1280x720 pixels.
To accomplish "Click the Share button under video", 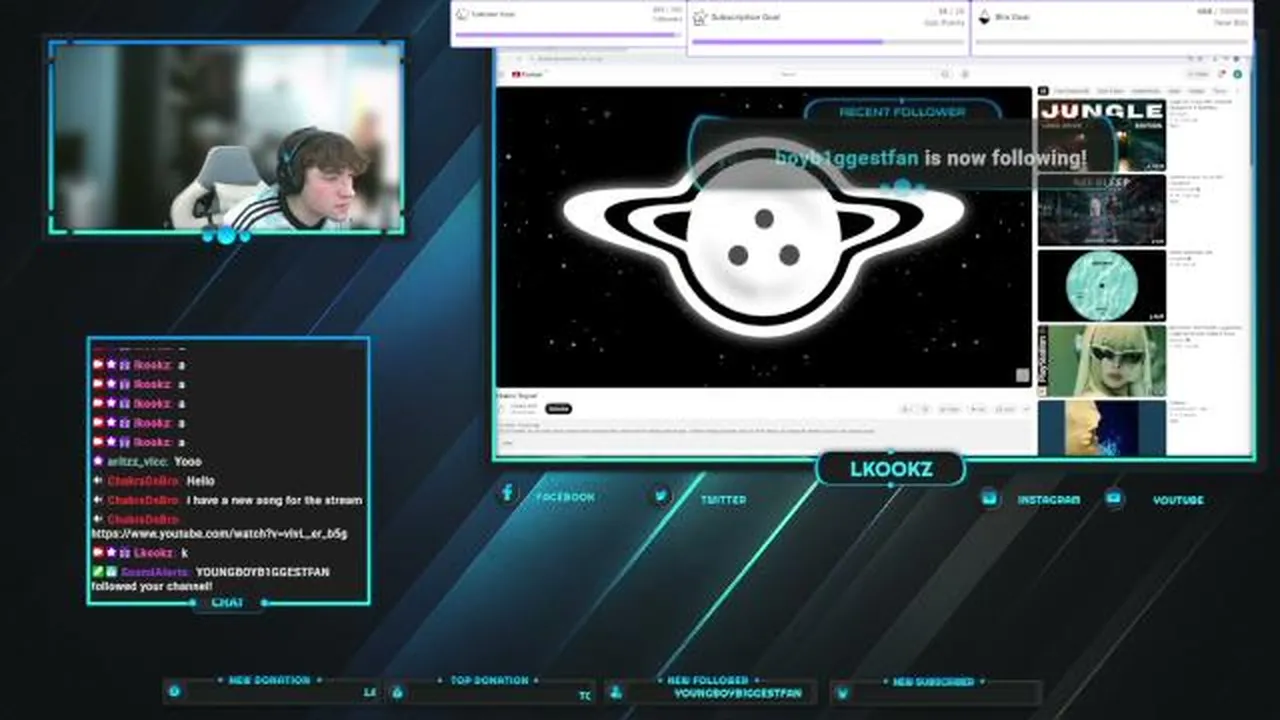I will [x=951, y=409].
